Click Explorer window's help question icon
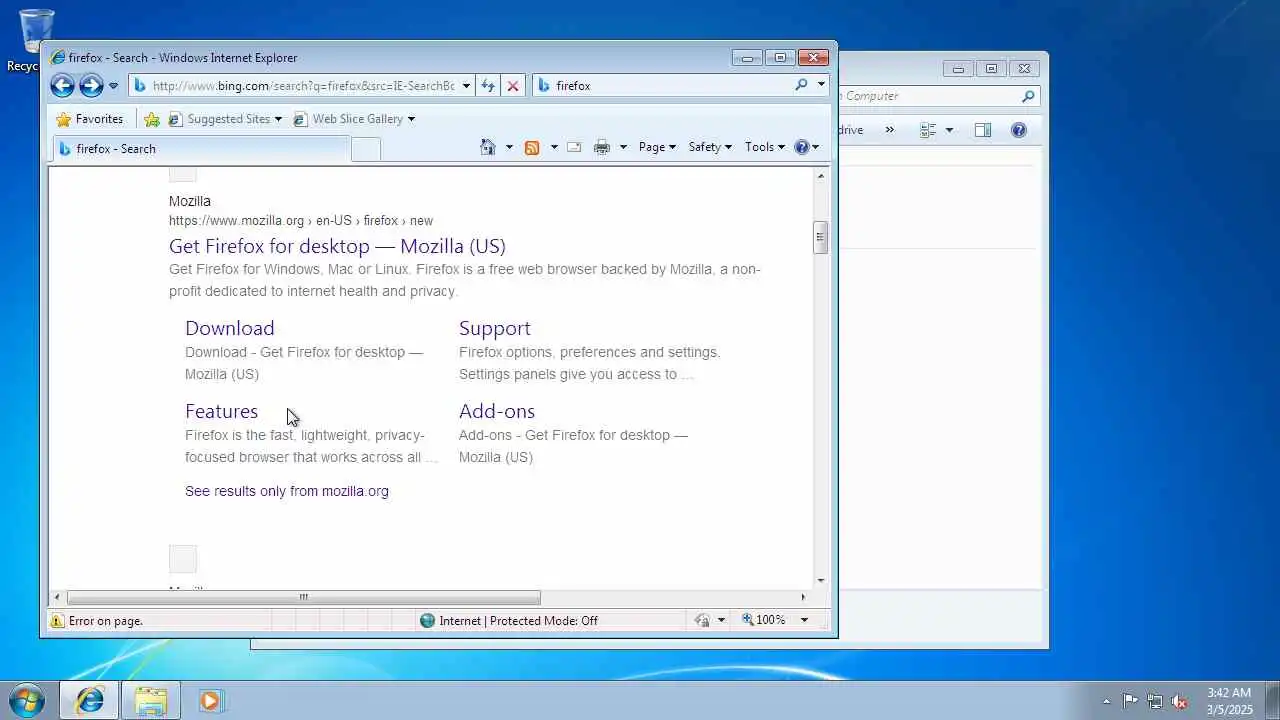1280x720 pixels. click(1019, 130)
